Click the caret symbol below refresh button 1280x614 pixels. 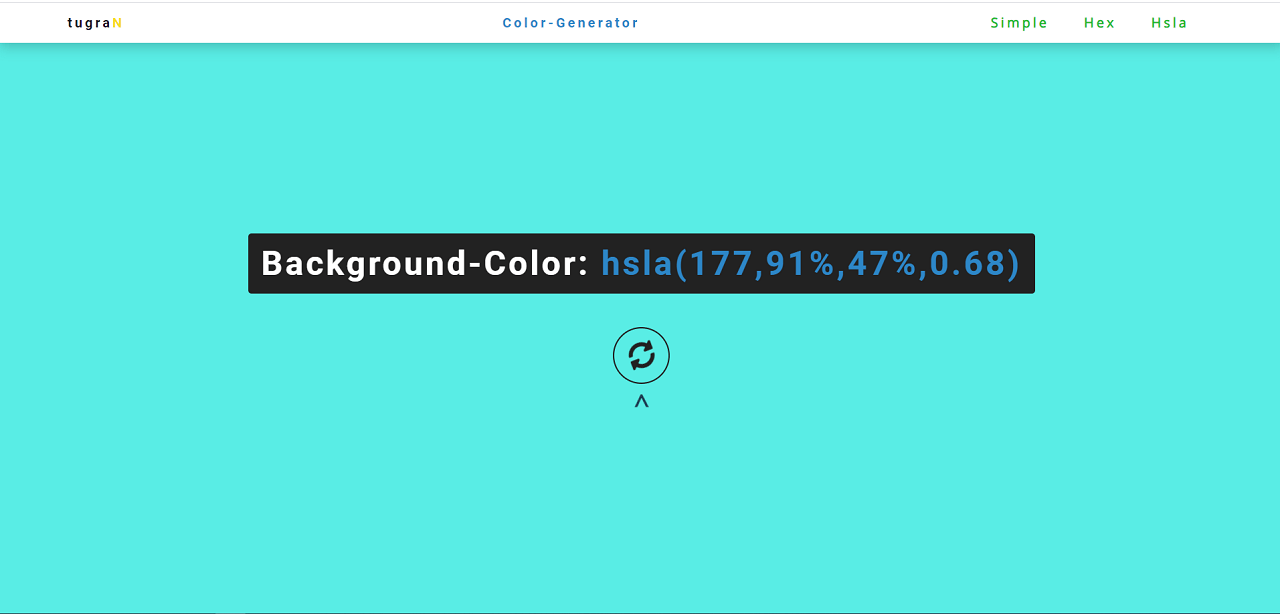point(641,402)
